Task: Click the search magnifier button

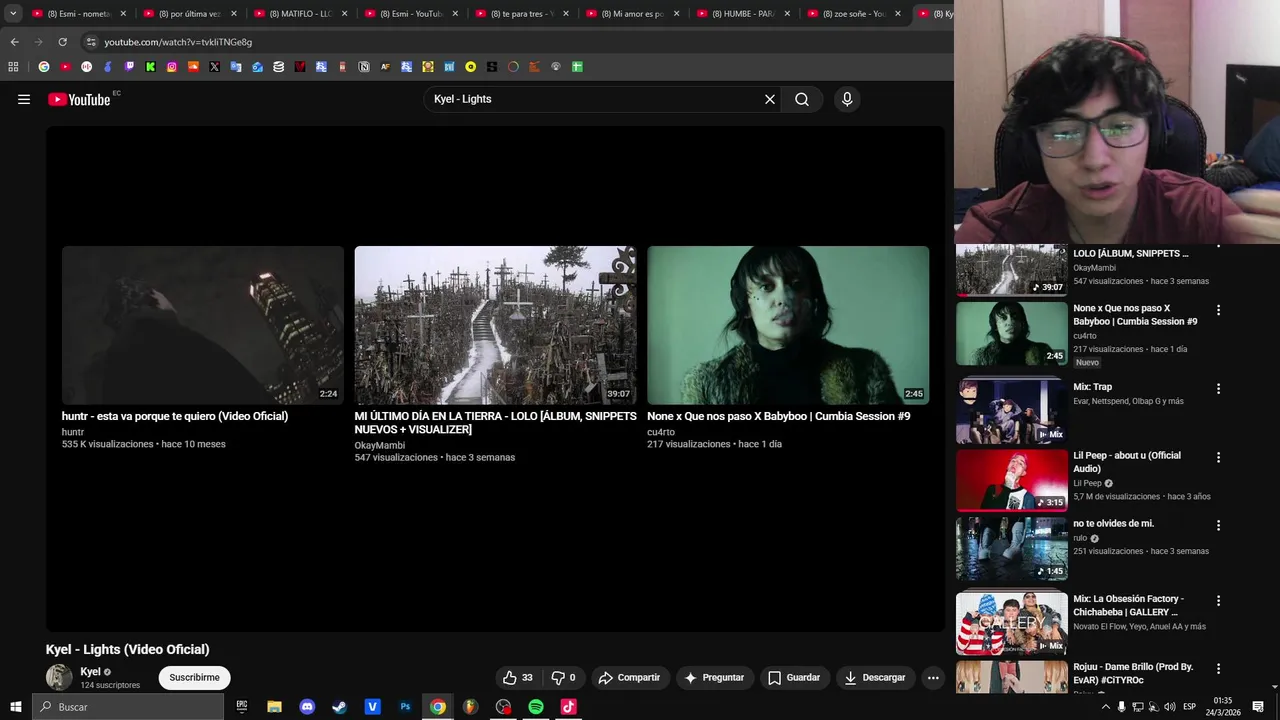Action: tap(802, 99)
